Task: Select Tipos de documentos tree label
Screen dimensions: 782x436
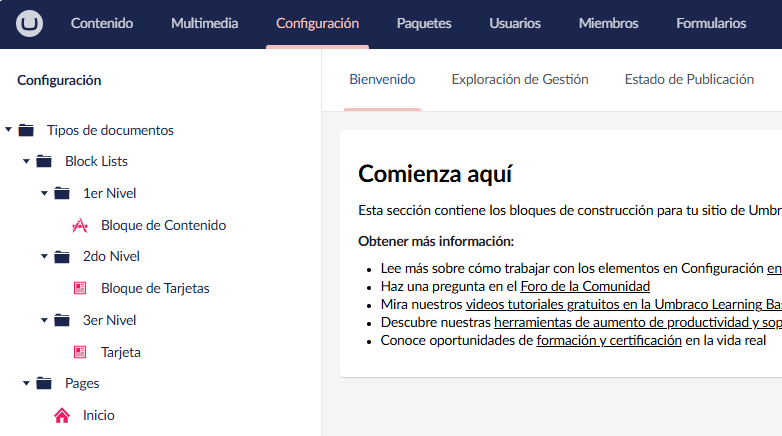Action: (x=110, y=130)
